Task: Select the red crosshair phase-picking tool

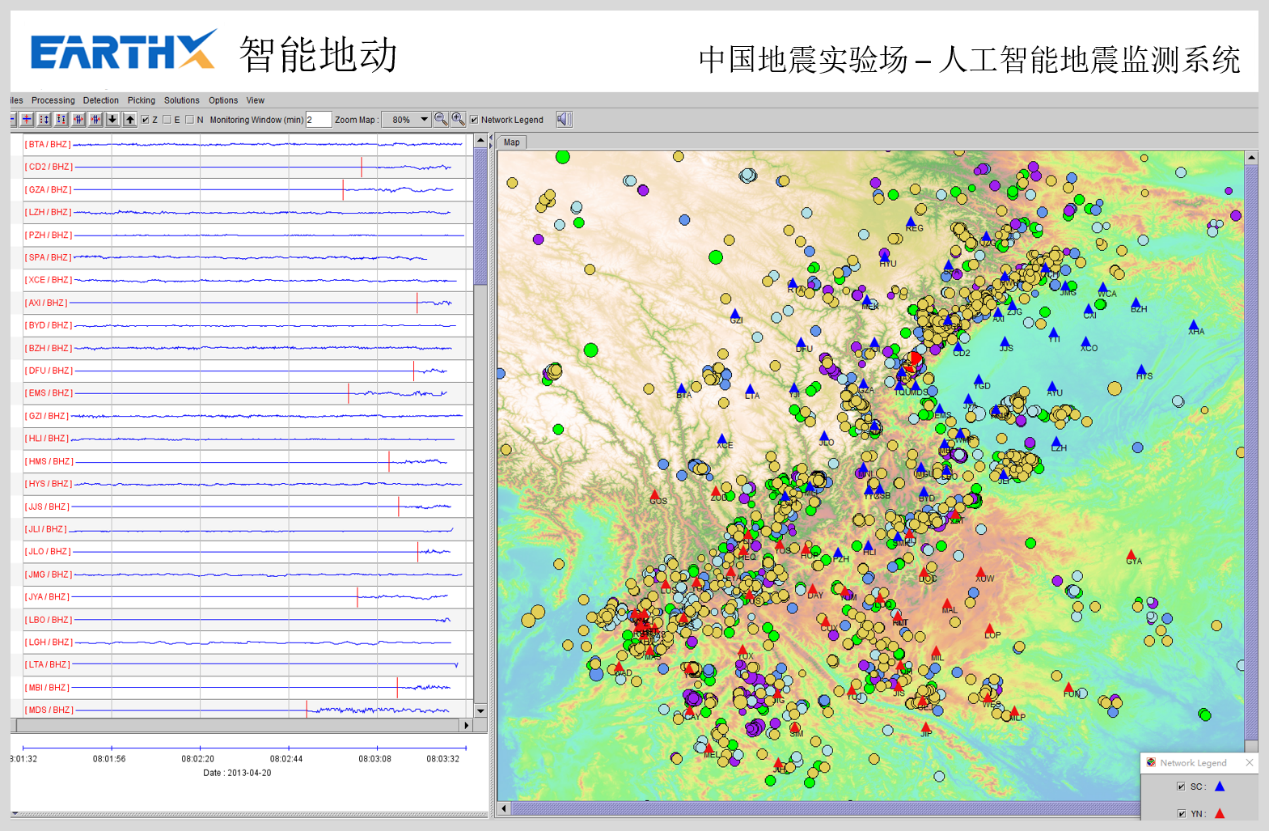Action: tap(25, 120)
